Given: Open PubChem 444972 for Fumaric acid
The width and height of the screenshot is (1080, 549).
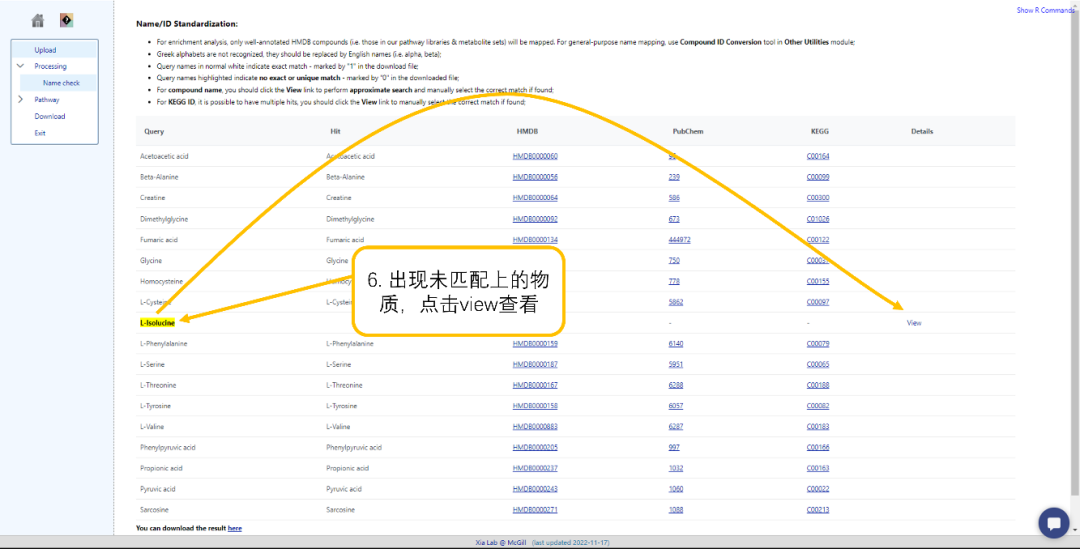Looking at the screenshot, I should 679,240.
